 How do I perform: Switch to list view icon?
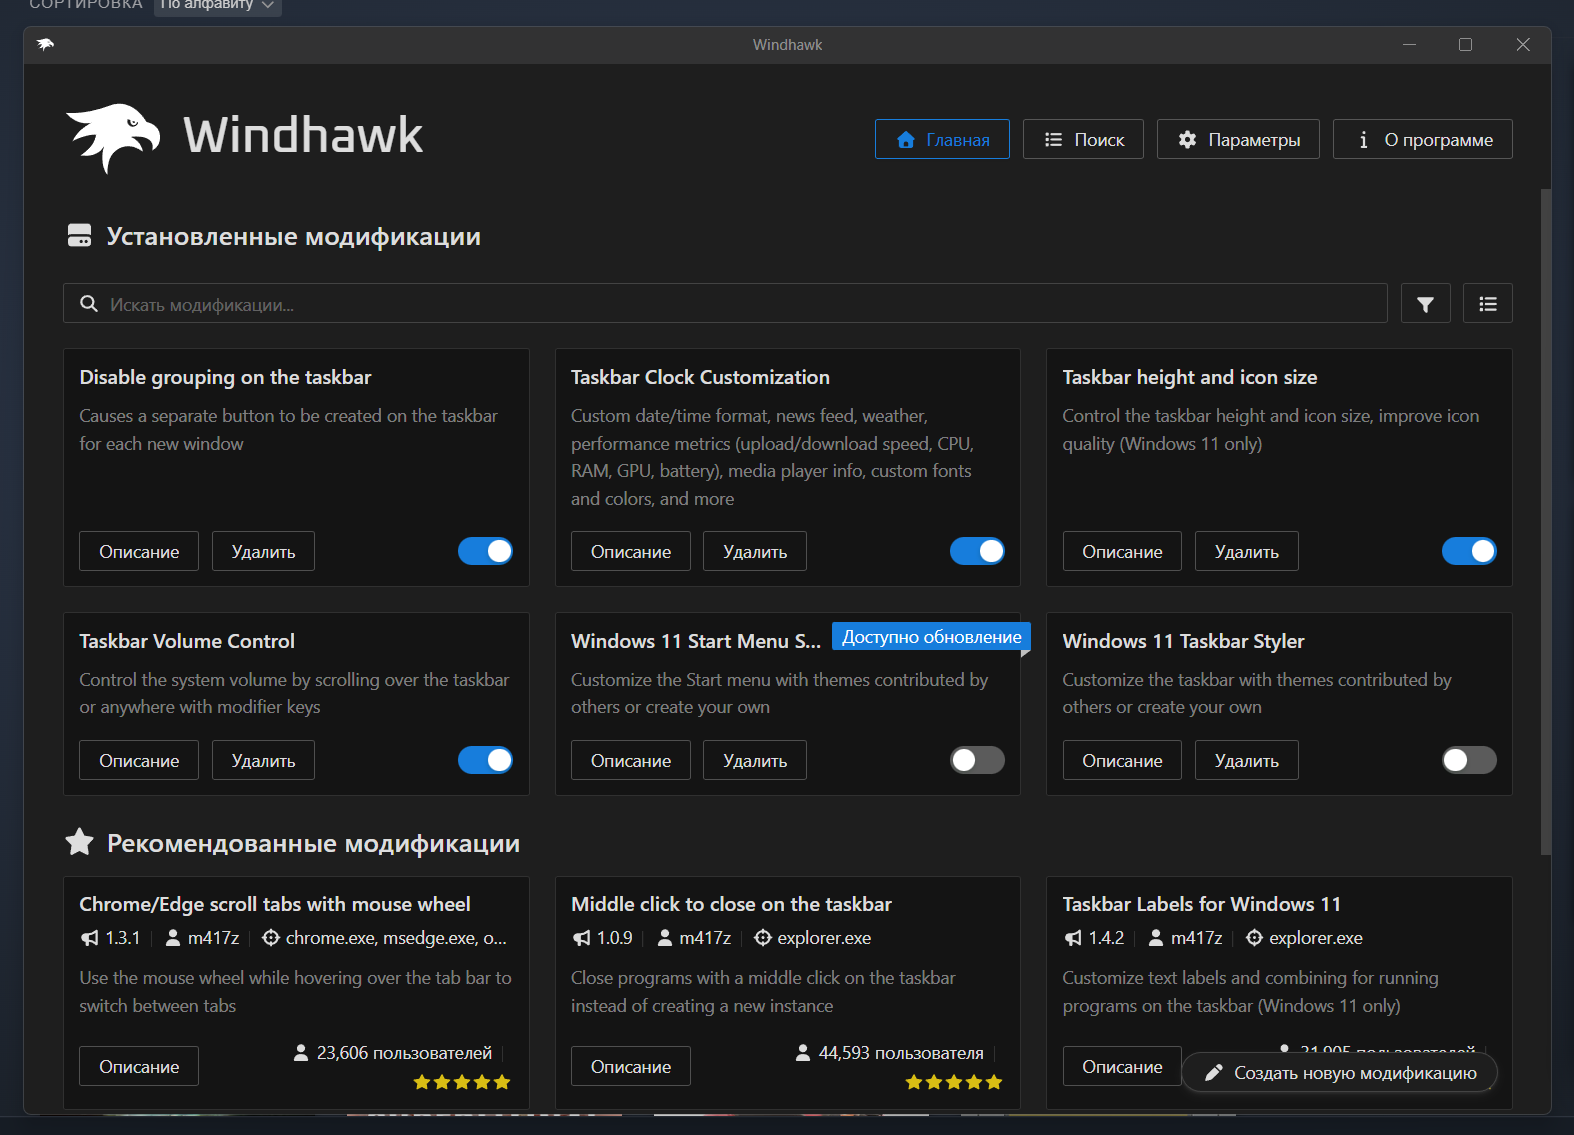pos(1488,304)
